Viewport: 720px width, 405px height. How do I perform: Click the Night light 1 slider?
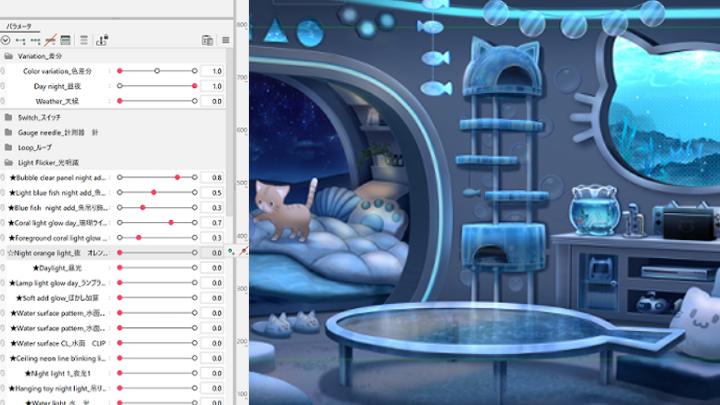click(x=157, y=373)
